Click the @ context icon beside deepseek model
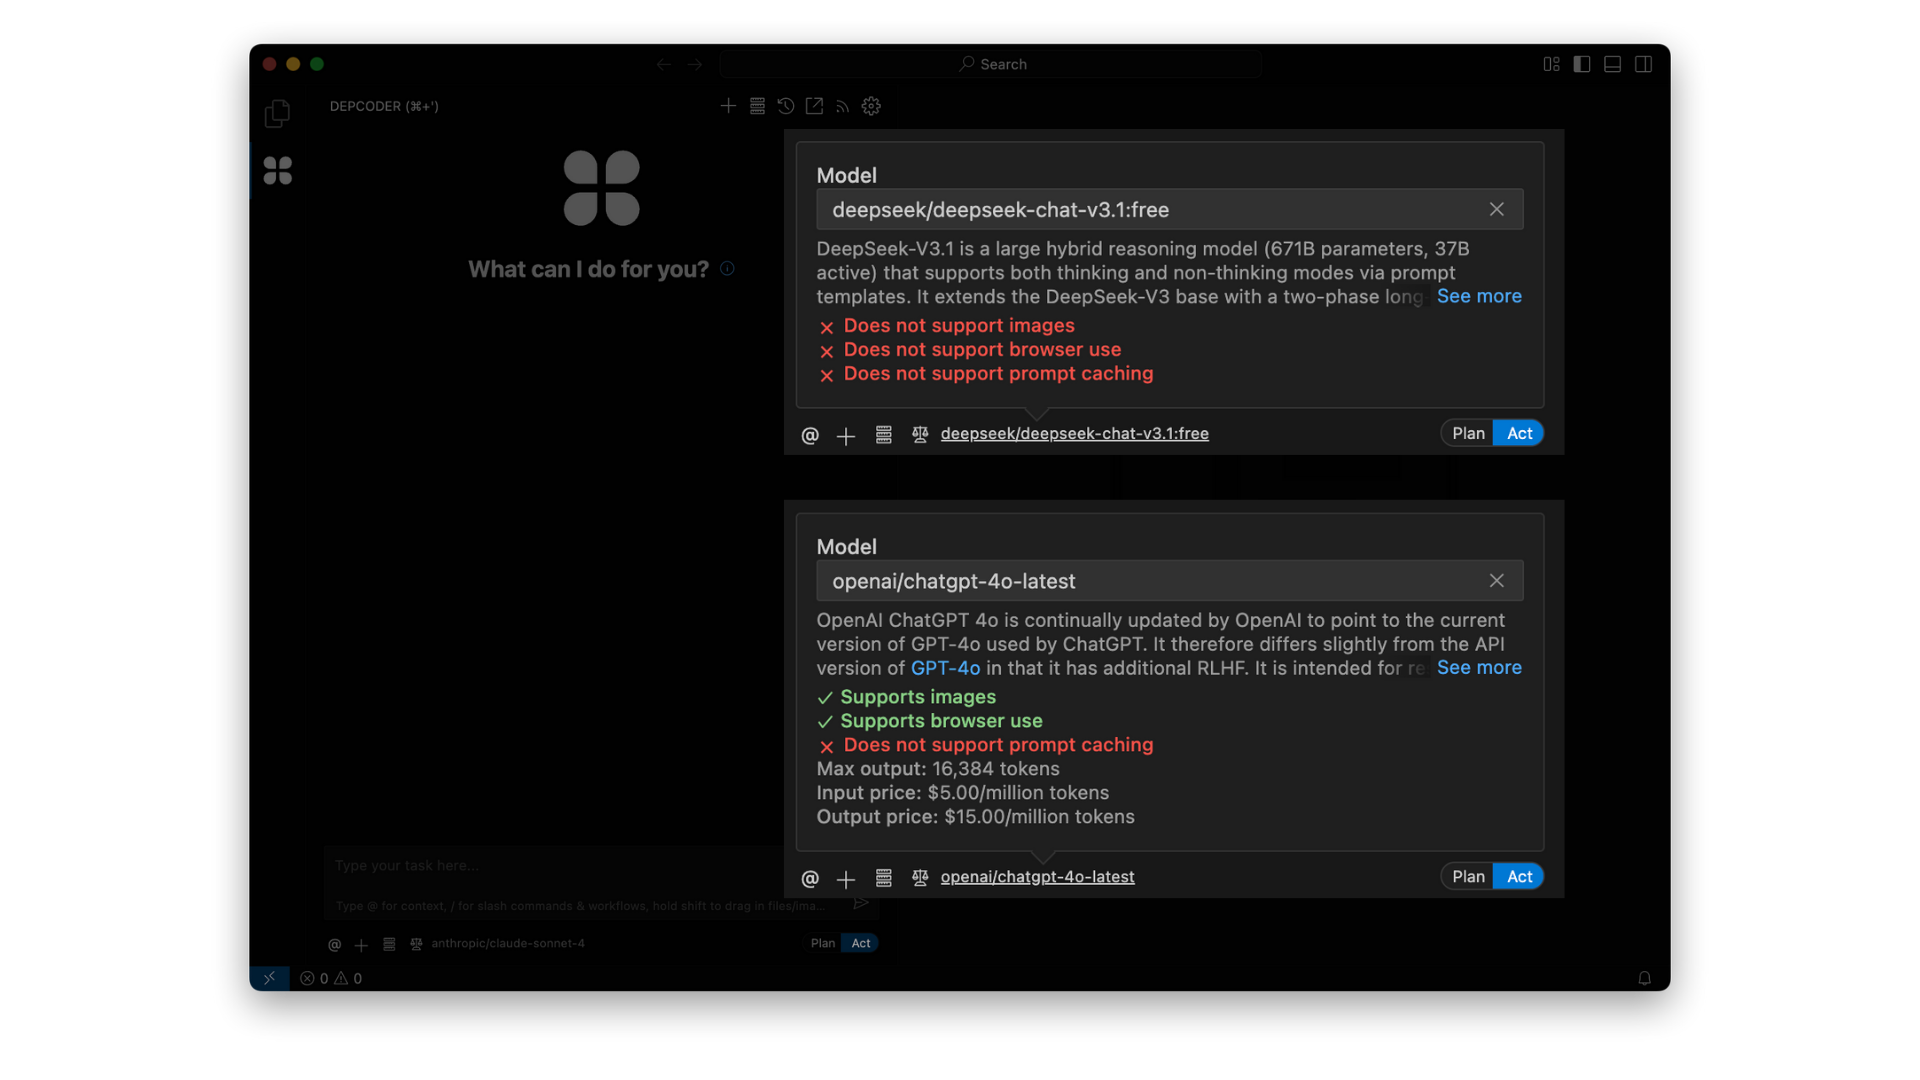The image size is (1920, 1080). pos(810,435)
